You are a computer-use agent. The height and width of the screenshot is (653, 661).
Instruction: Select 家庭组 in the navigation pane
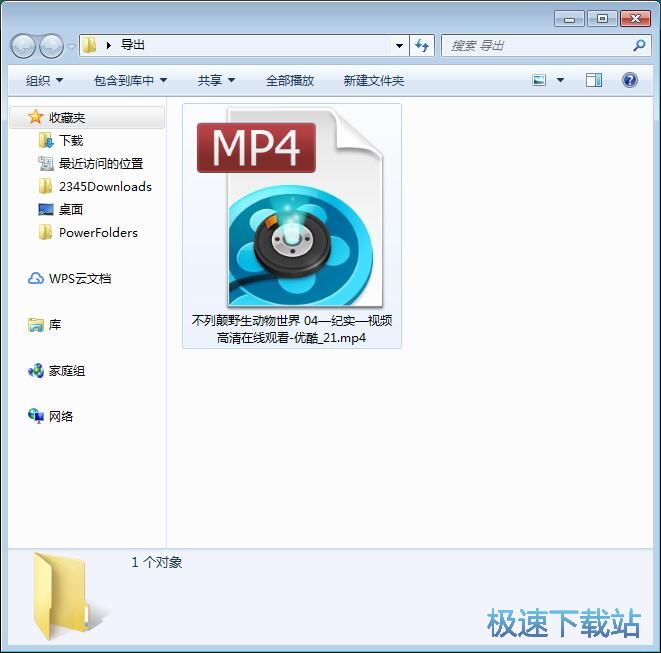(x=67, y=371)
